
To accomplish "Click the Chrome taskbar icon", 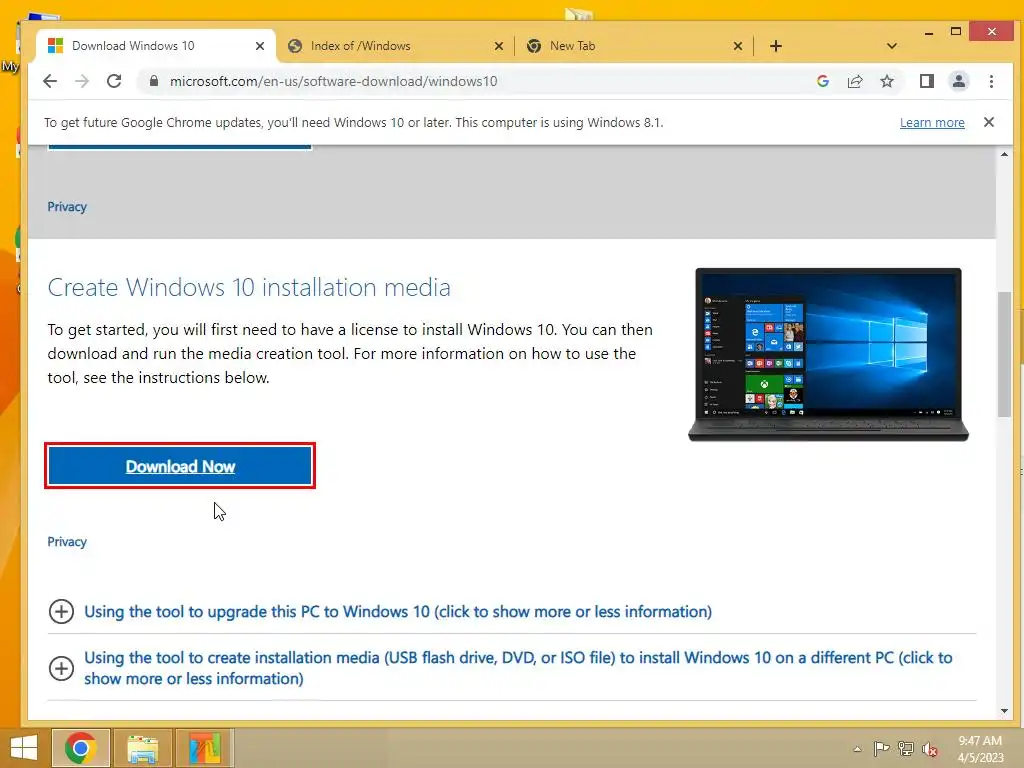I will 80,748.
